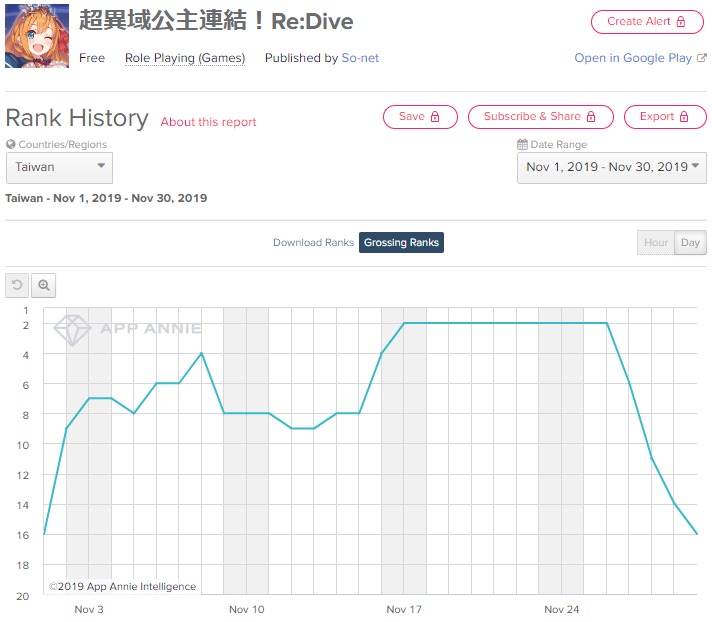712x622 pixels.
Task: Click the Subscribe & Share button
Action: 540,117
